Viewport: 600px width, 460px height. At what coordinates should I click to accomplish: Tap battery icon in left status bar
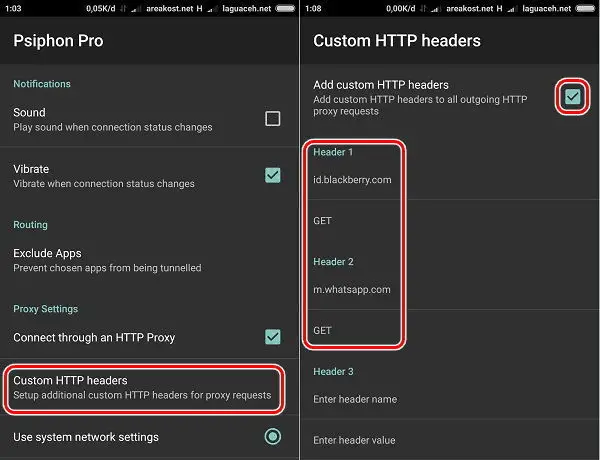[x=285, y=8]
